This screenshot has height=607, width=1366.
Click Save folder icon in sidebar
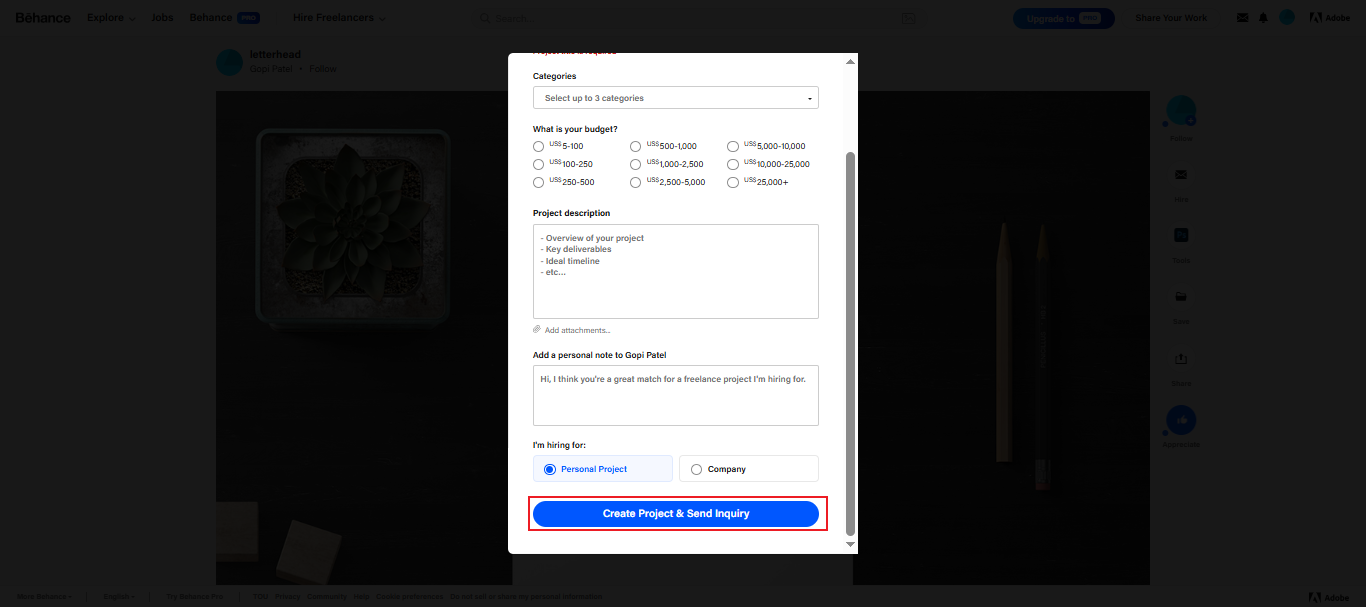[1181, 297]
